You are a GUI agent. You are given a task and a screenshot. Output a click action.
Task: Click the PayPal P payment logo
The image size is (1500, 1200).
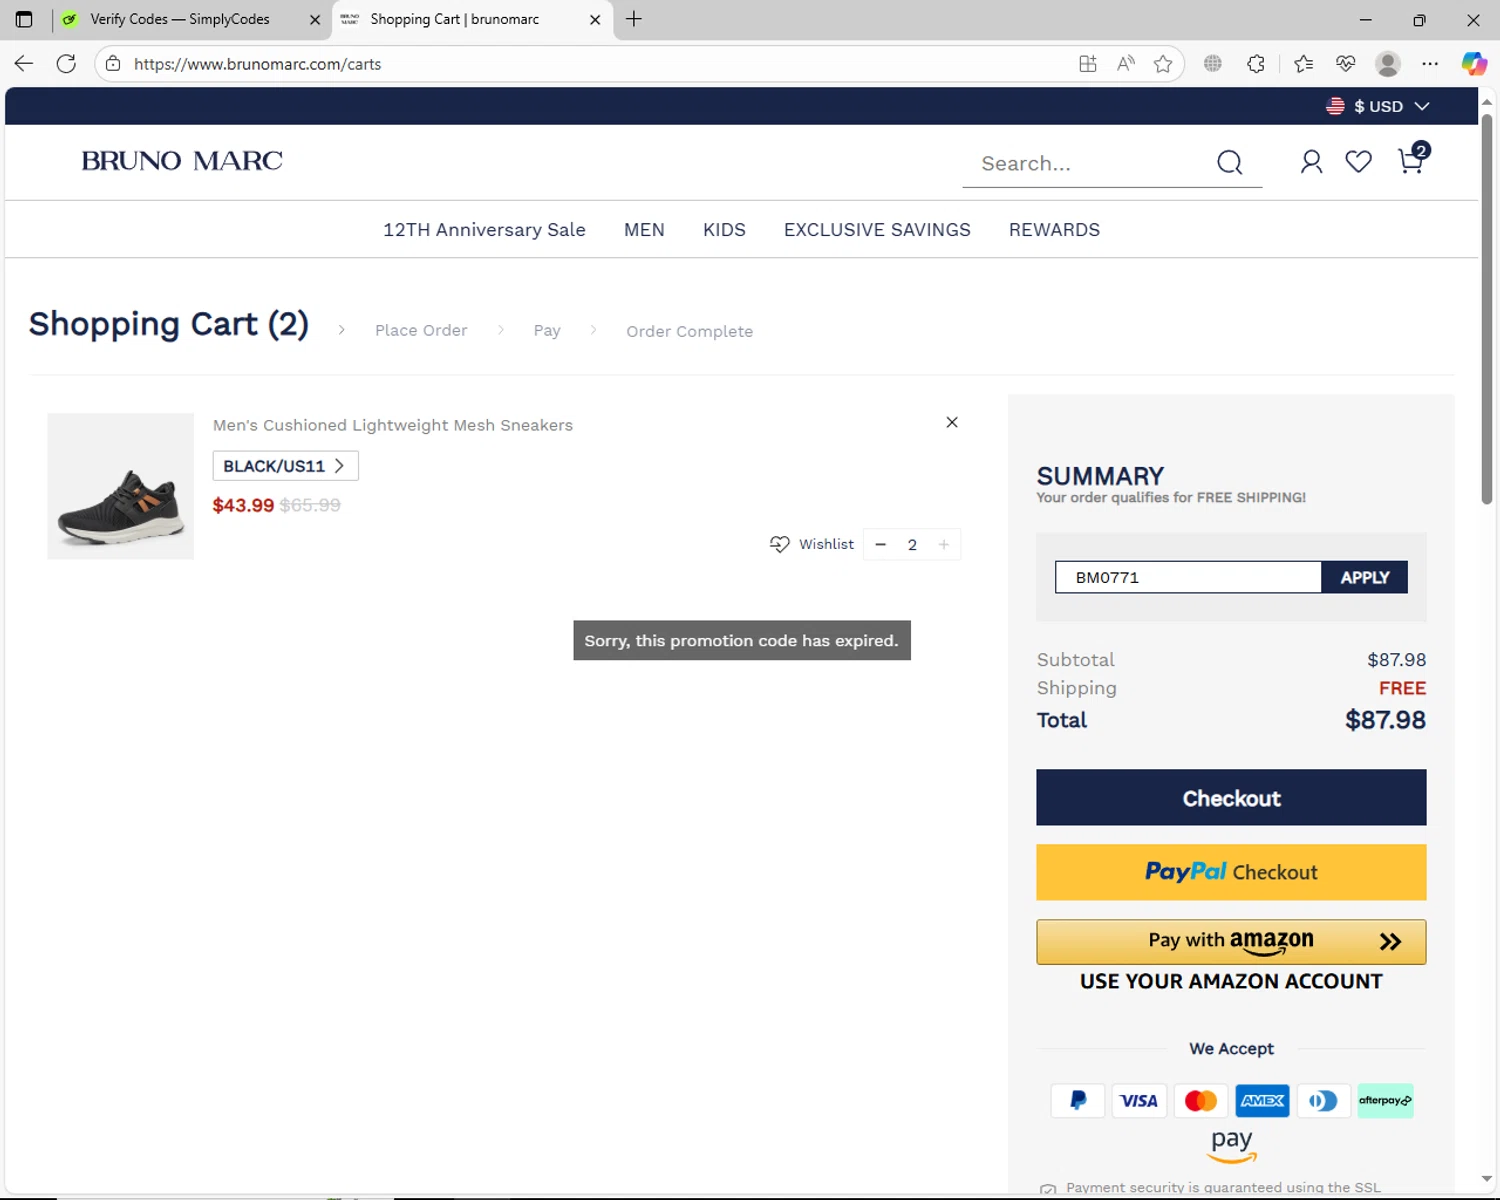[1078, 1101]
